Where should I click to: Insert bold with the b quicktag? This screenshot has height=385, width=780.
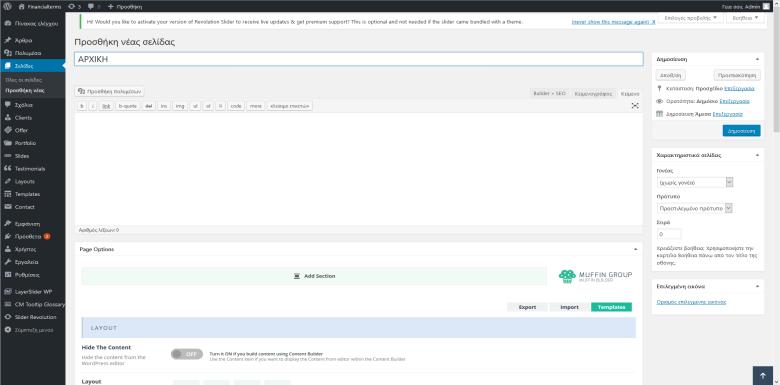click(82, 106)
